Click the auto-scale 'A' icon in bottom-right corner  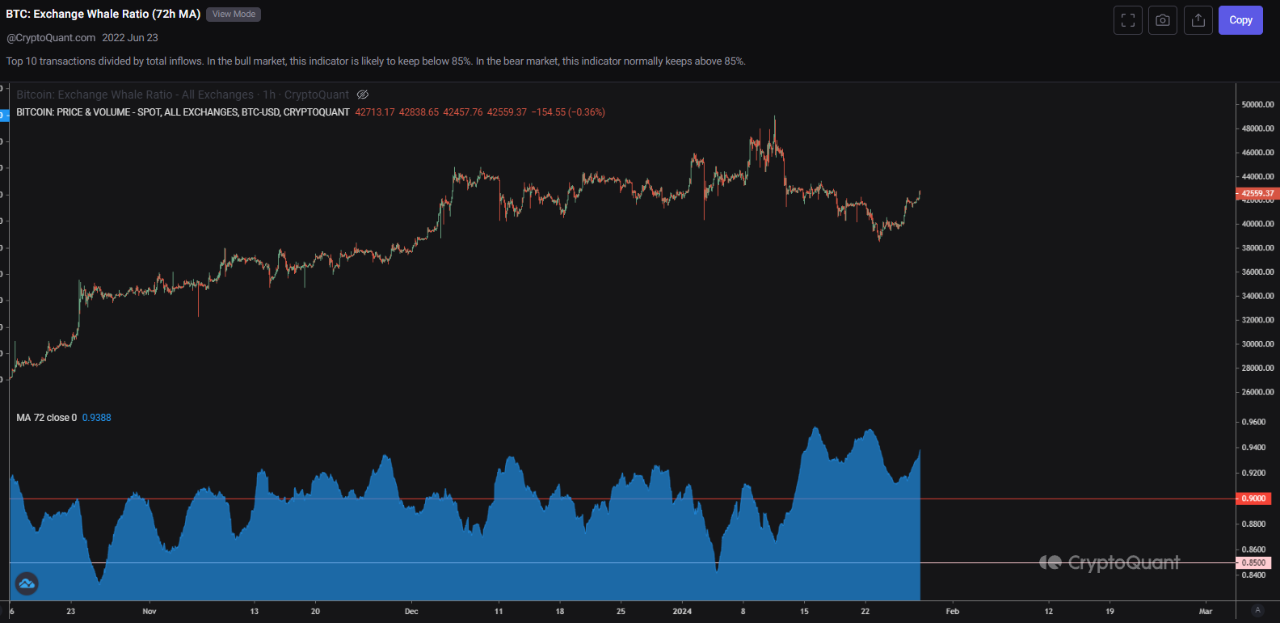pos(1259,610)
